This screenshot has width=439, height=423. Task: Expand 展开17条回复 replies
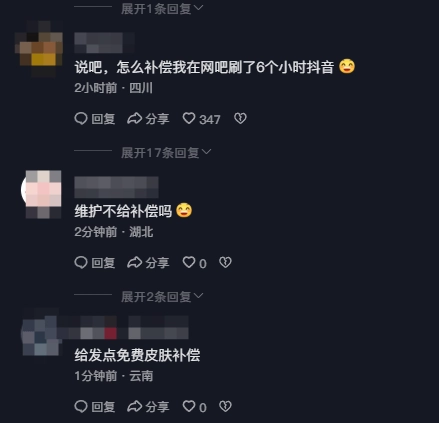click(x=166, y=153)
